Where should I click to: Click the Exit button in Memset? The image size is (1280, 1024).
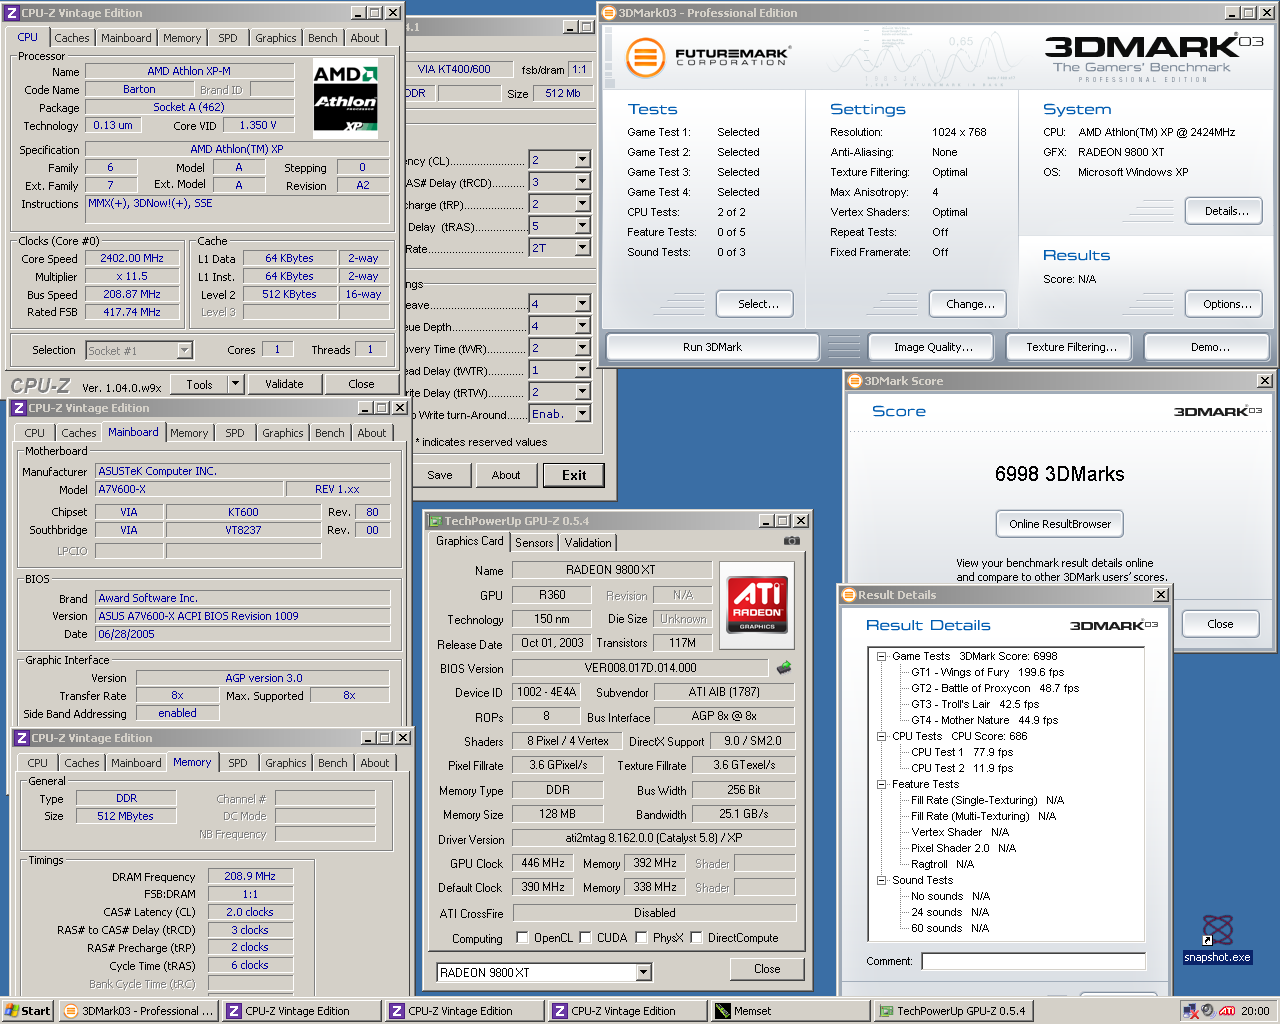[x=574, y=475]
